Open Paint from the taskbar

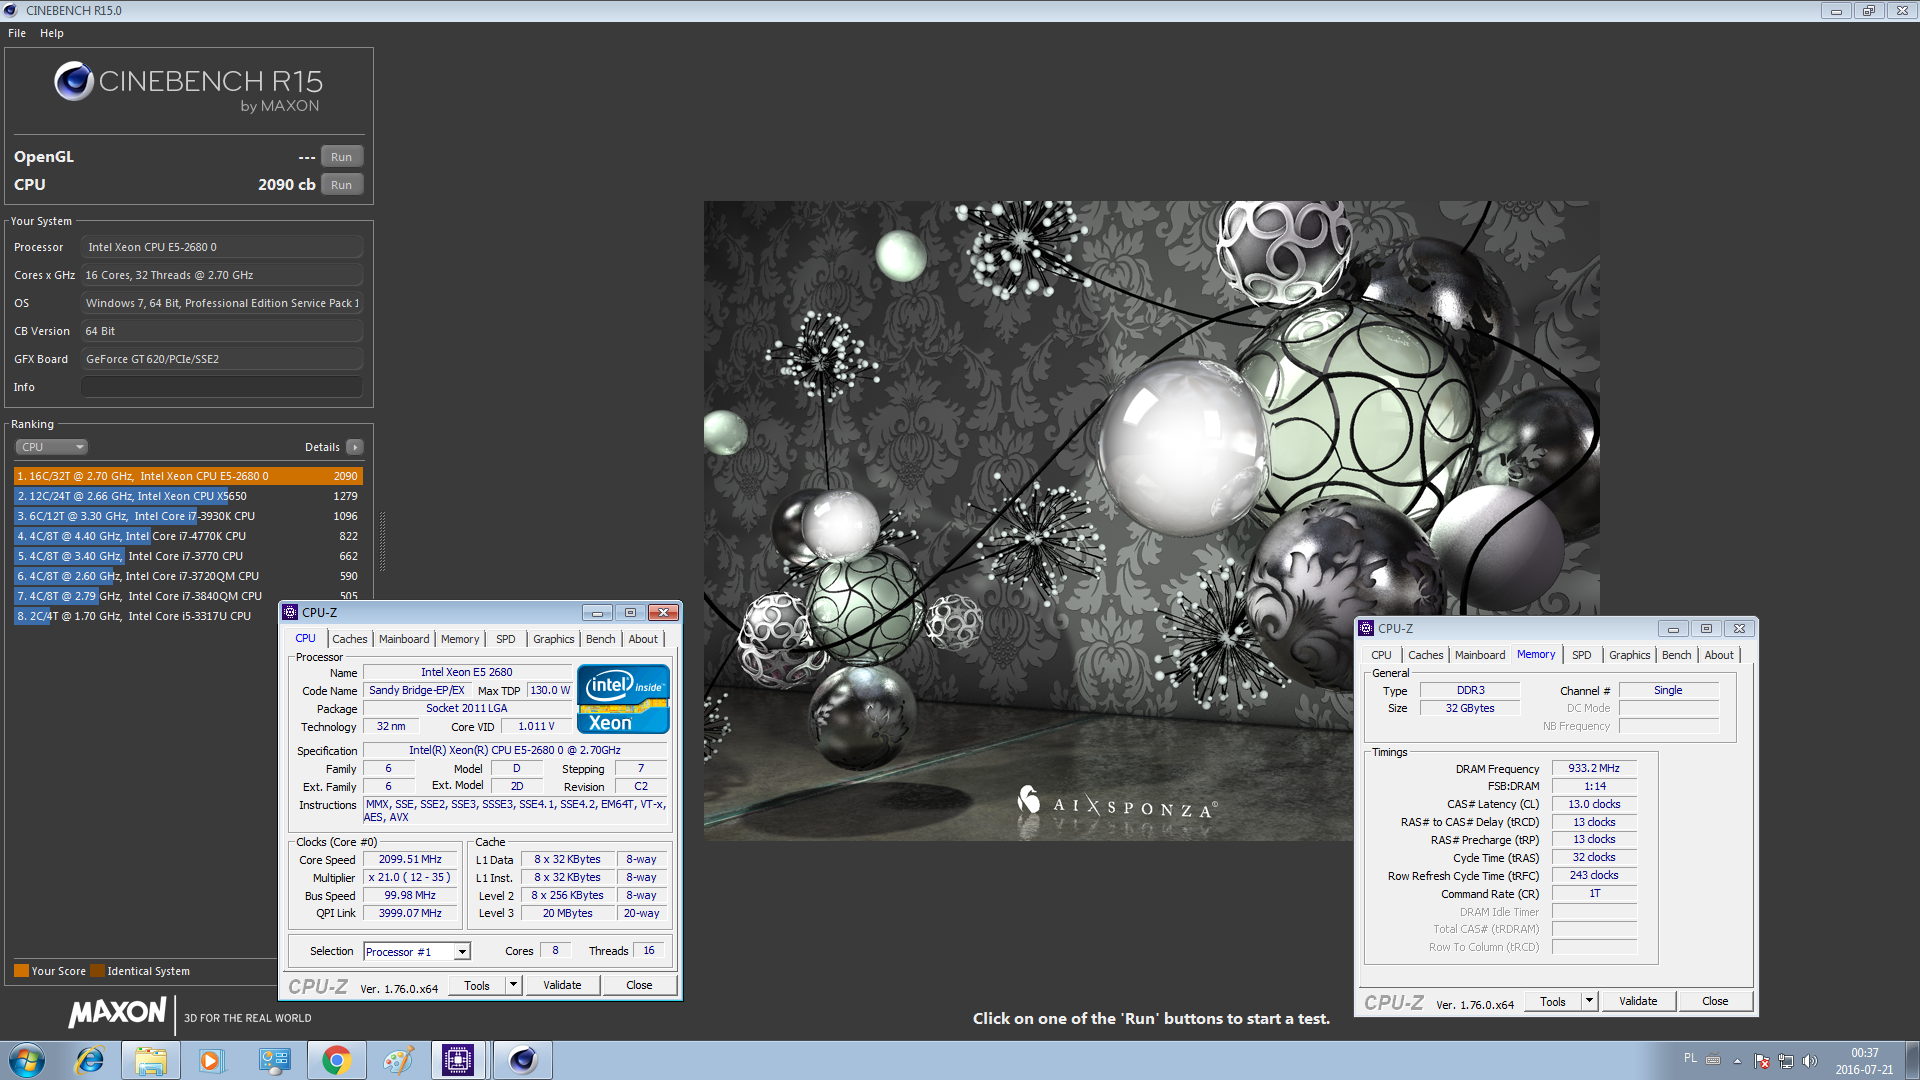[397, 1060]
